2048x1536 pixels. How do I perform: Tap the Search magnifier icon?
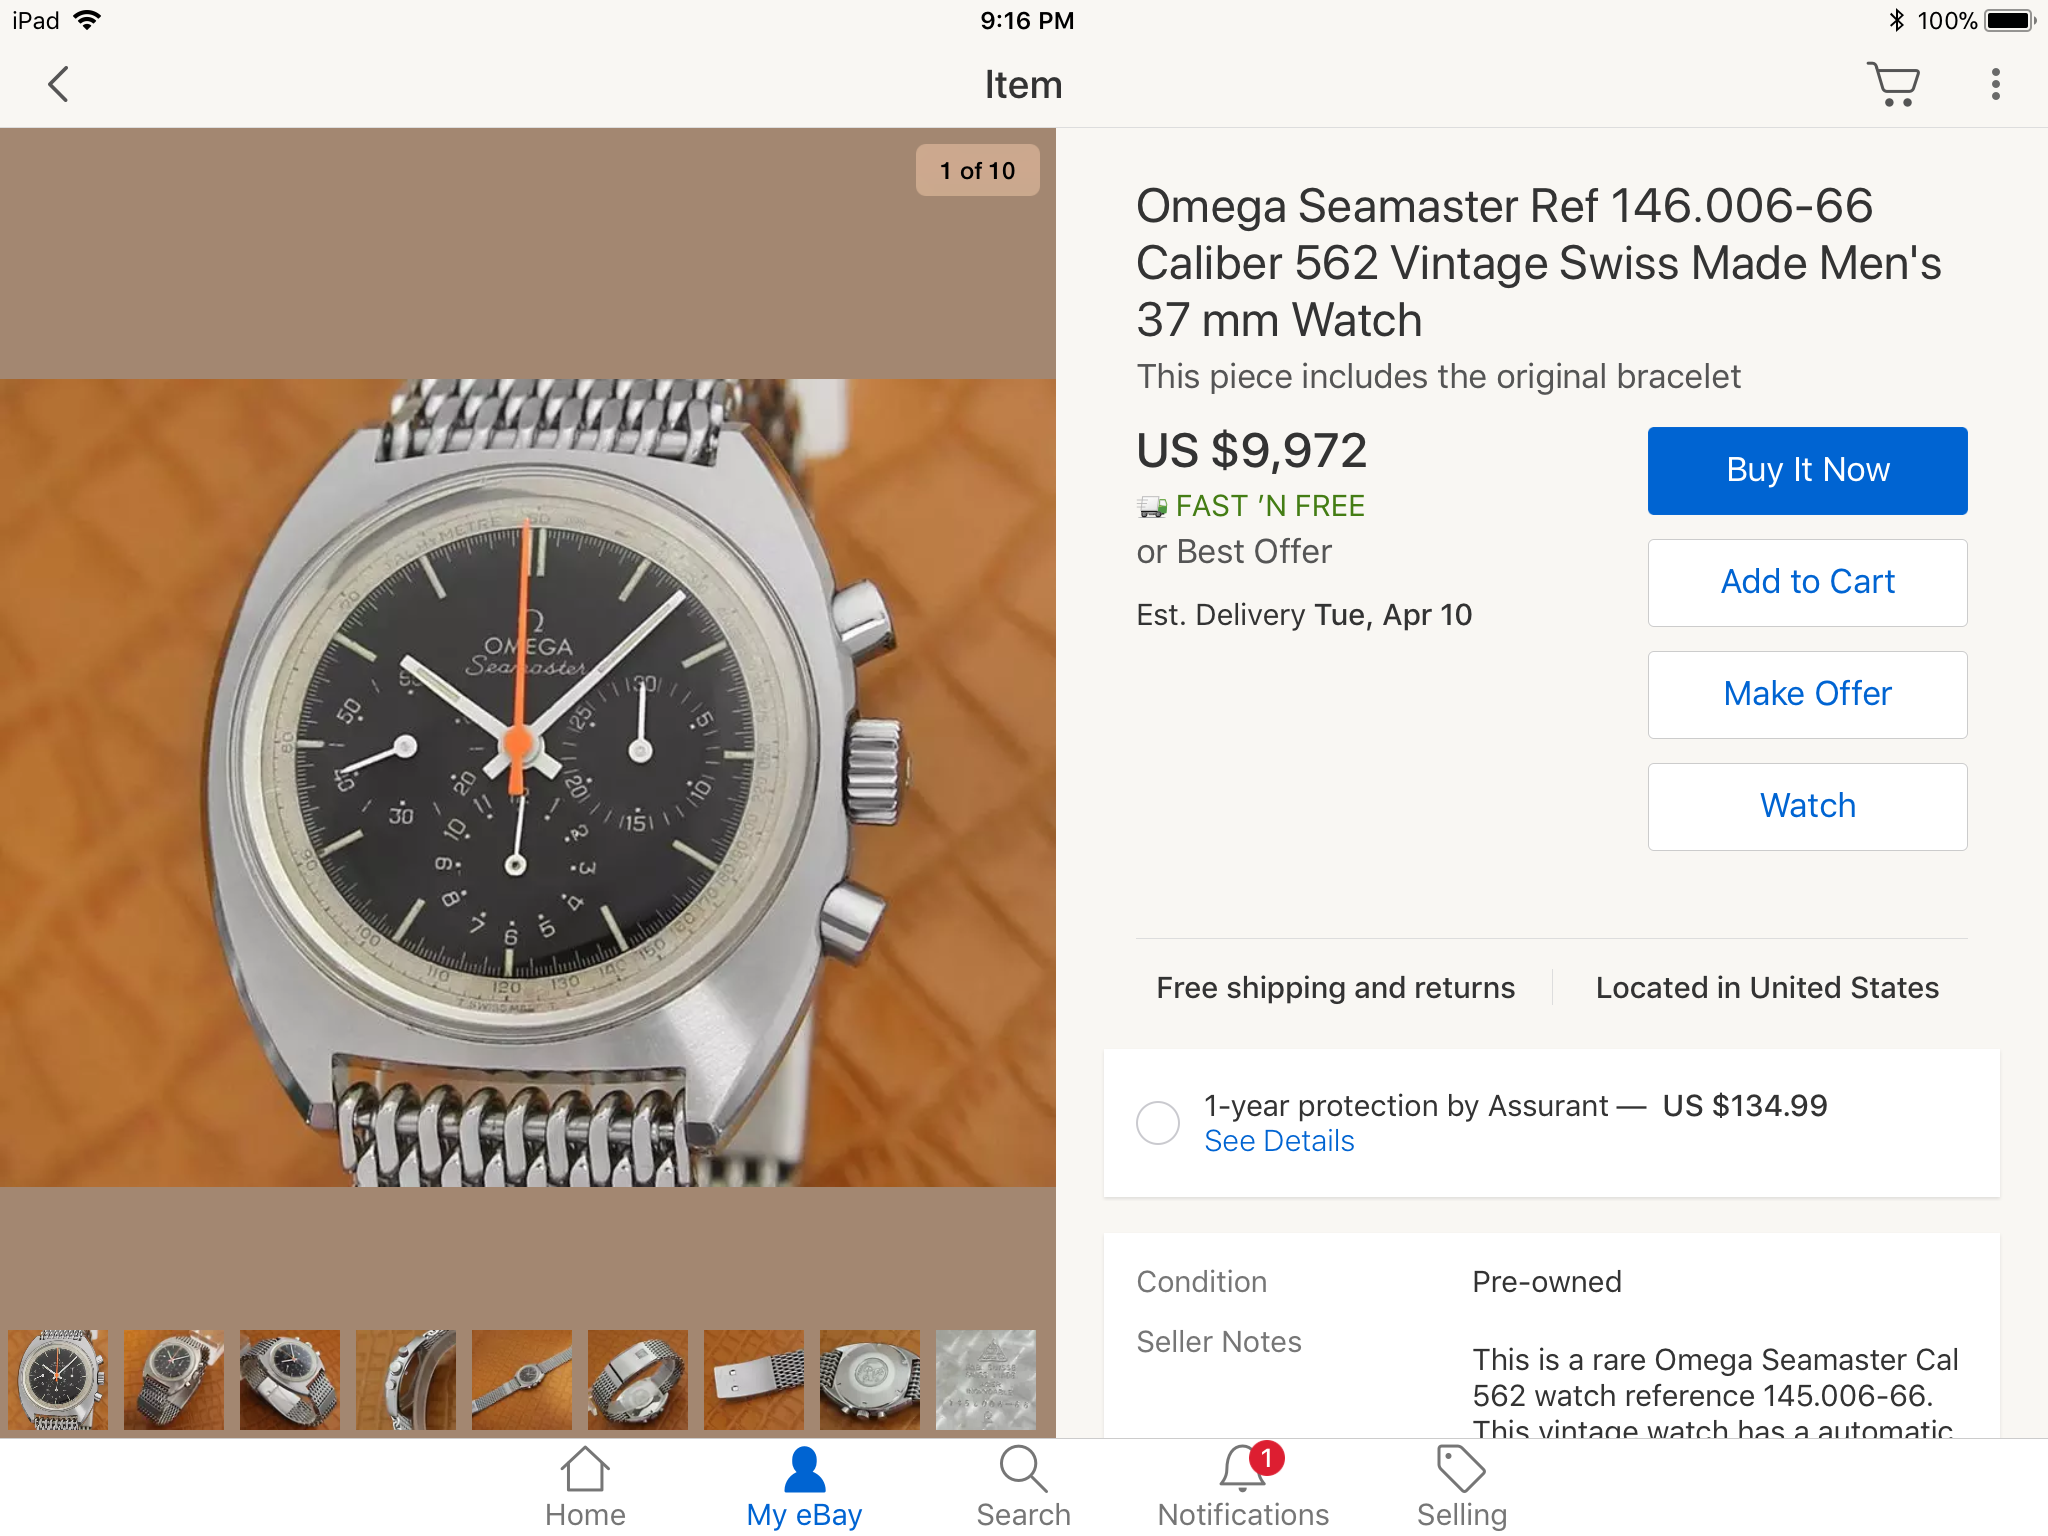coord(1023,1487)
